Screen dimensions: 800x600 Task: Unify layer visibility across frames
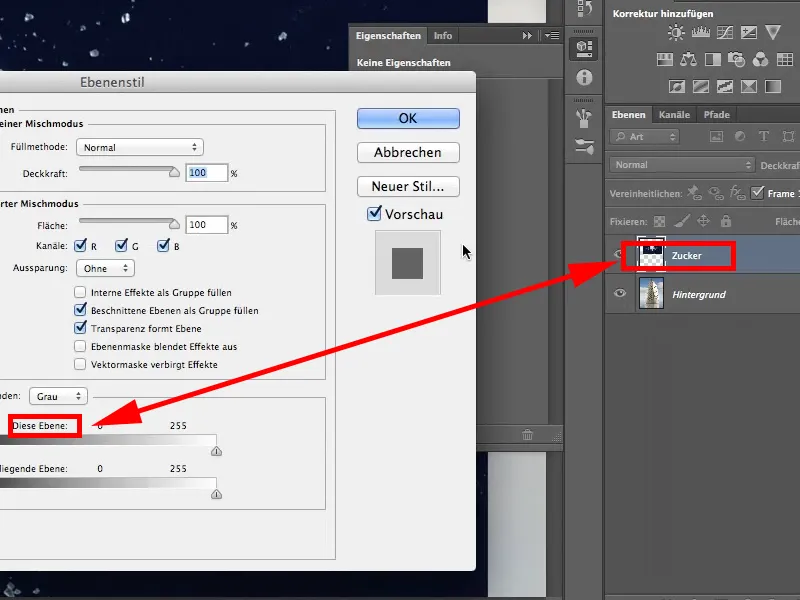click(x=716, y=193)
